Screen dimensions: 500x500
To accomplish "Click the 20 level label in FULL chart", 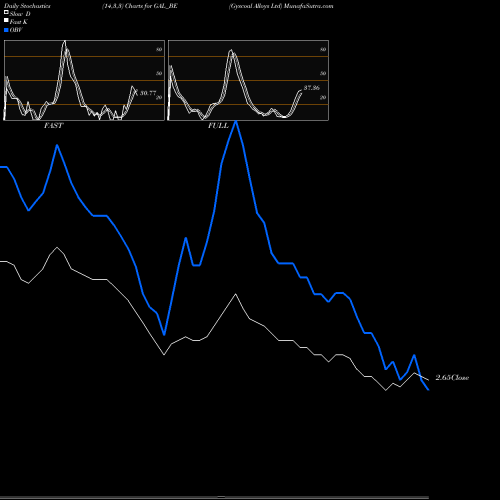I will click(x=323, y=97).
